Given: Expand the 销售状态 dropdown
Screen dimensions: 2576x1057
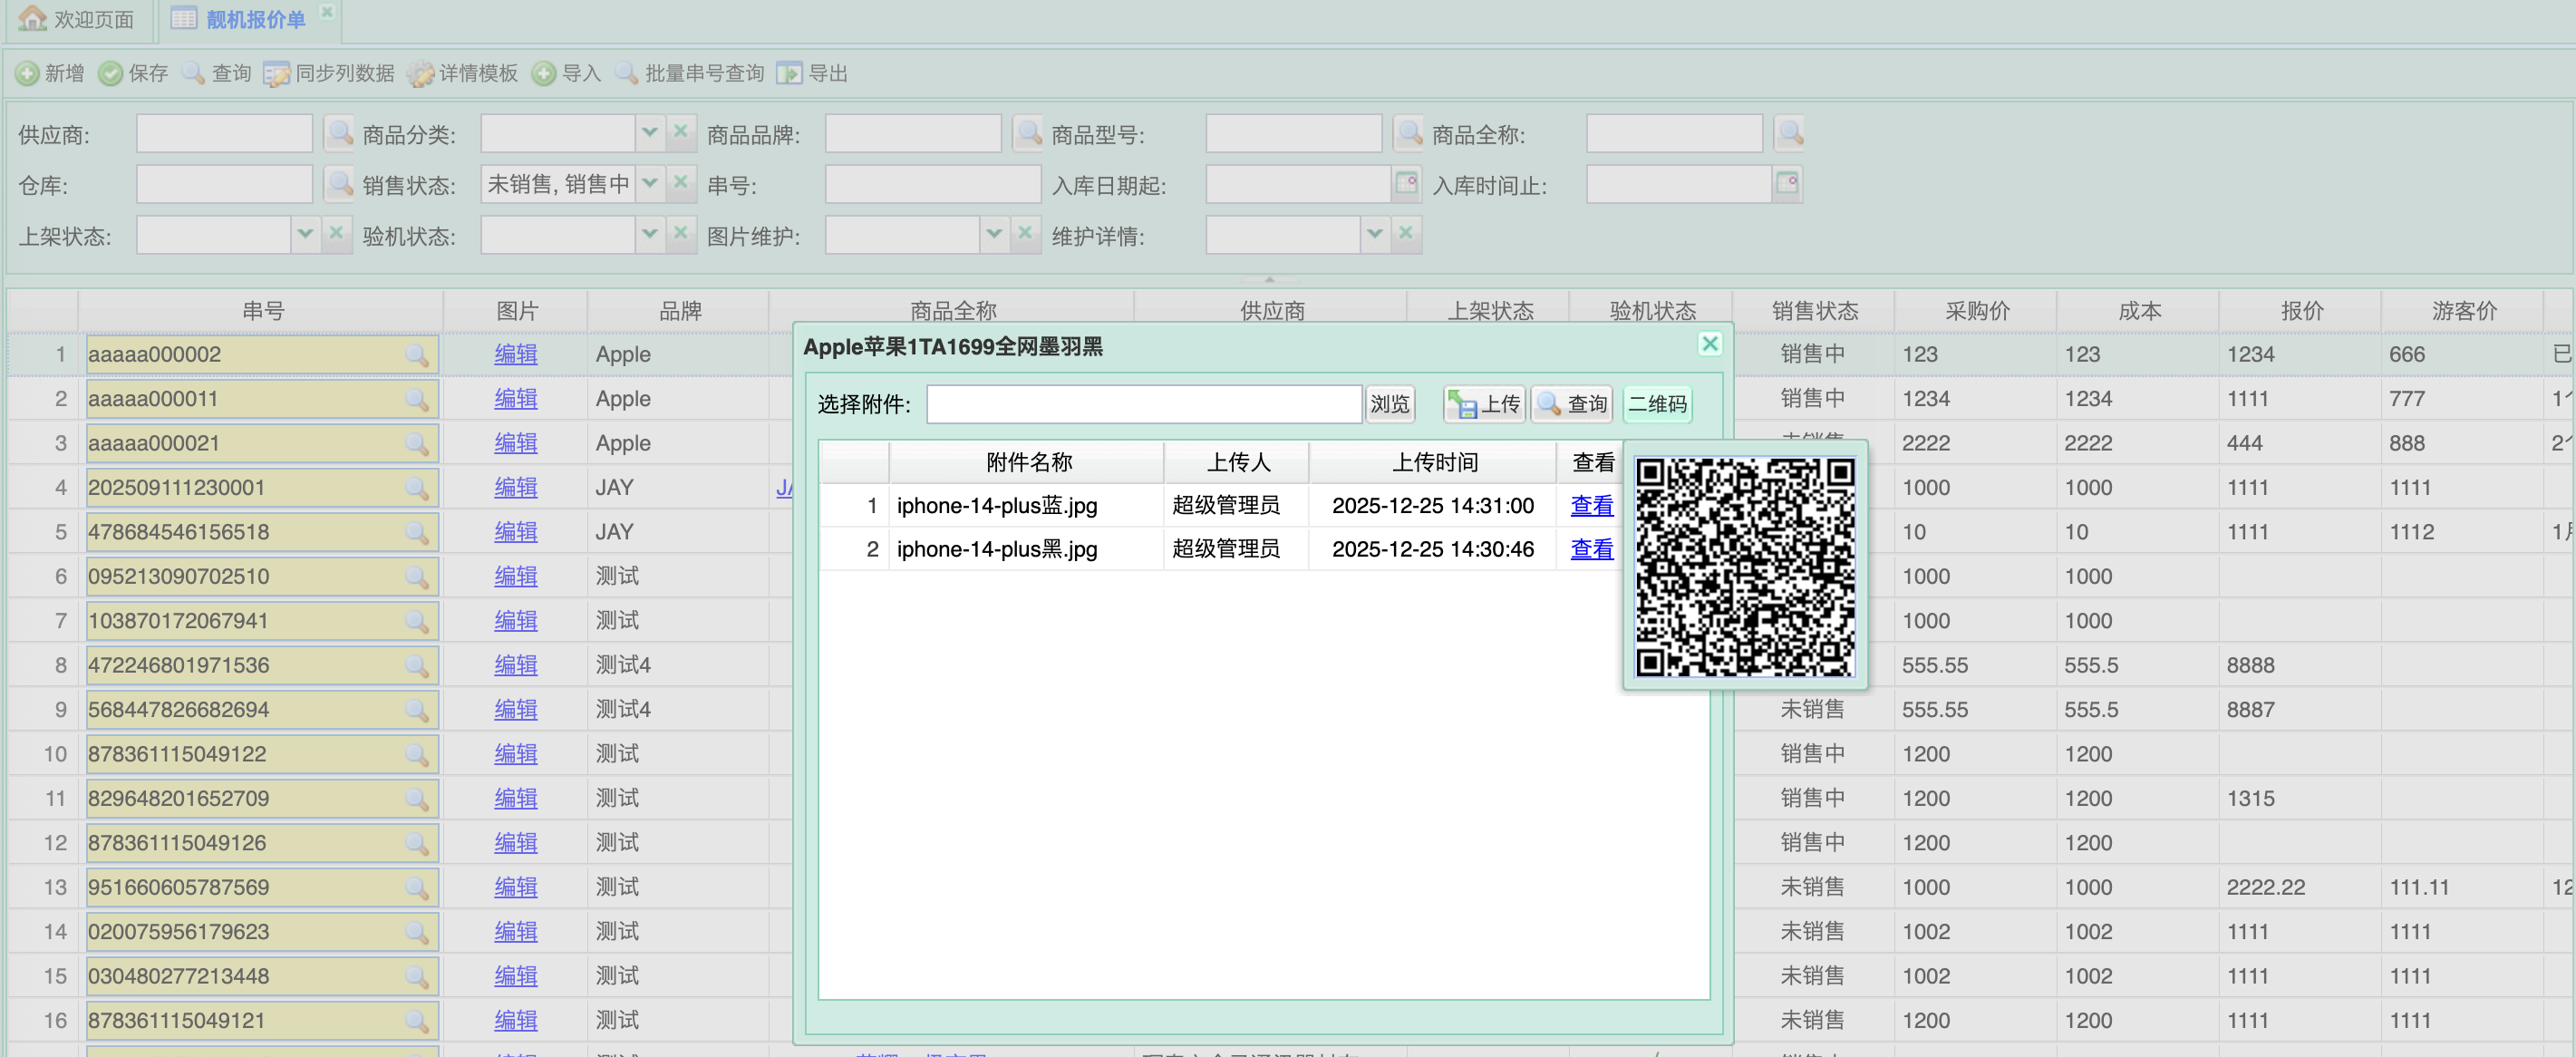Looking at the screenshot, I should 650,184.
